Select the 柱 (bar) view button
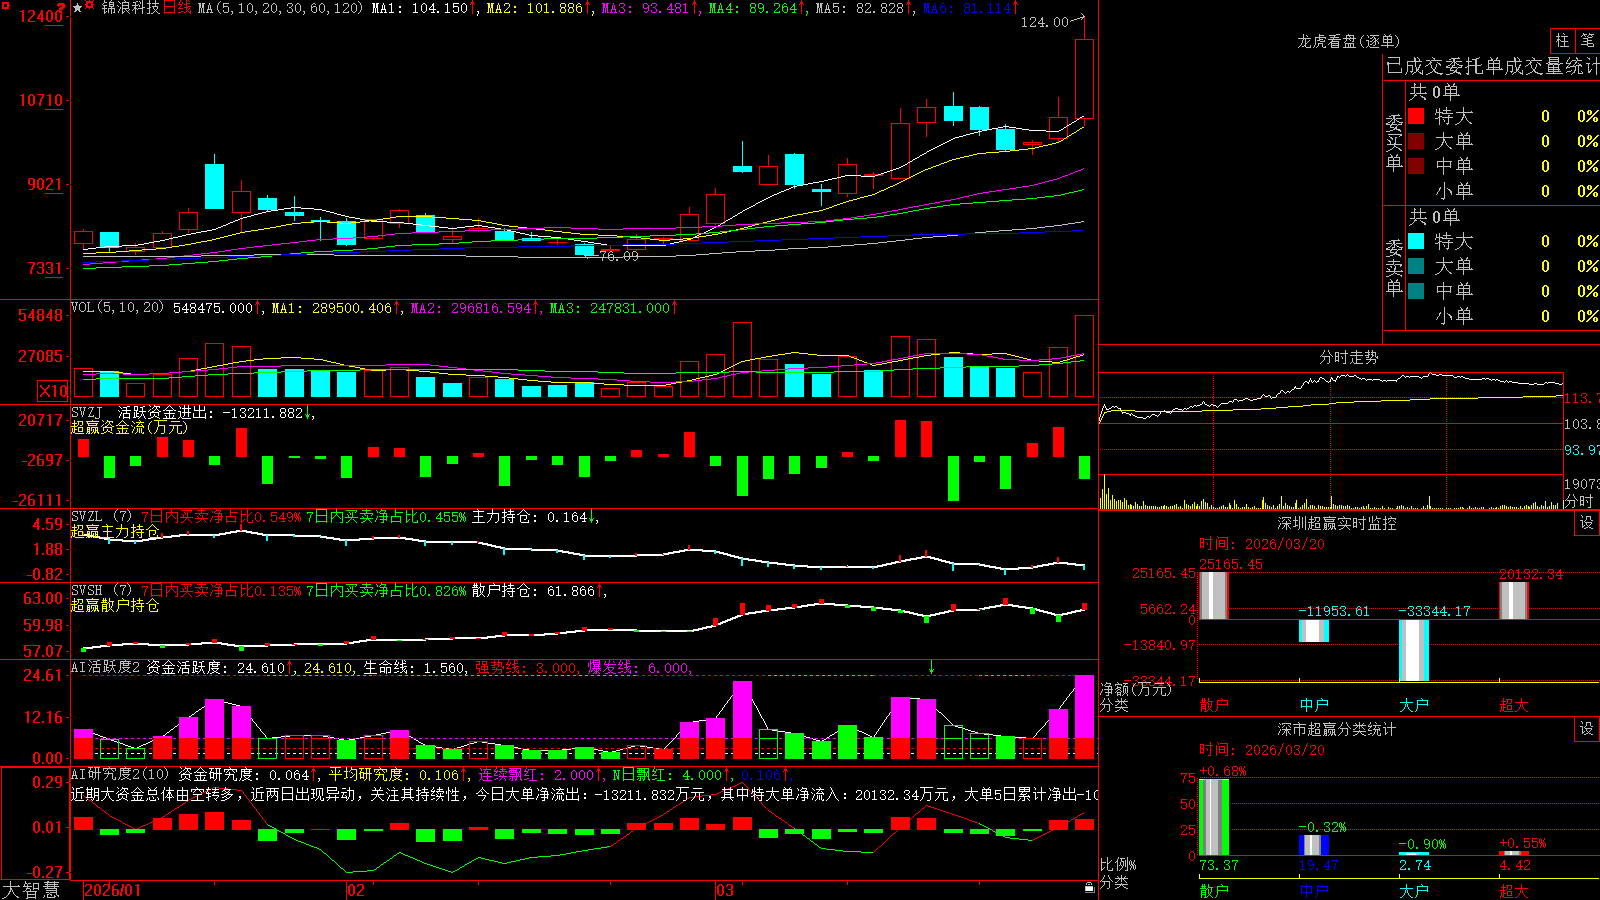Viewport: 1600px width, 900px height. 1562,41
